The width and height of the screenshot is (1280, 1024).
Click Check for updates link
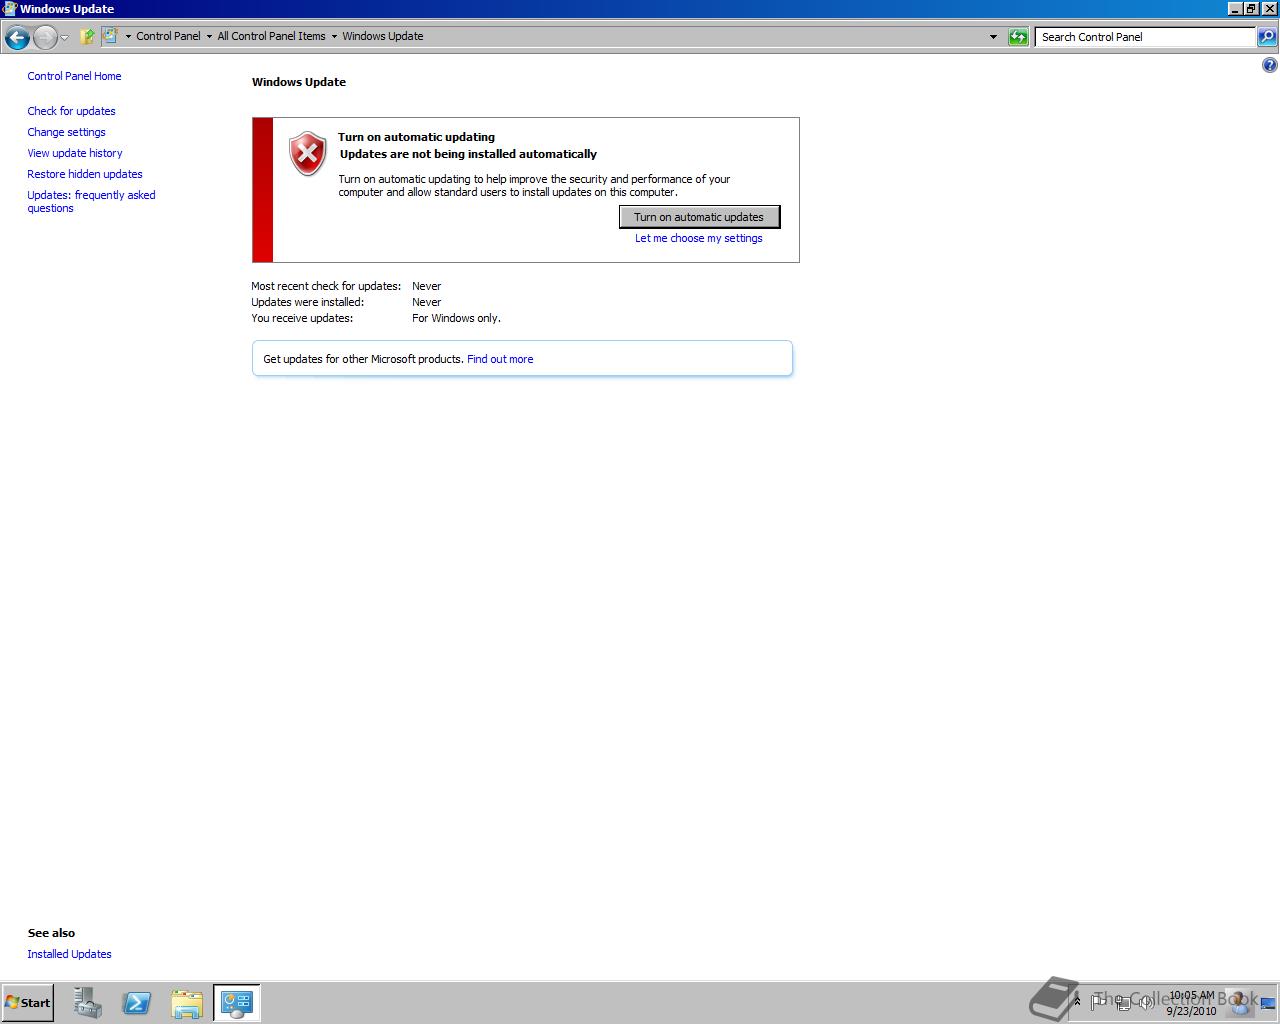click(71, 111)
